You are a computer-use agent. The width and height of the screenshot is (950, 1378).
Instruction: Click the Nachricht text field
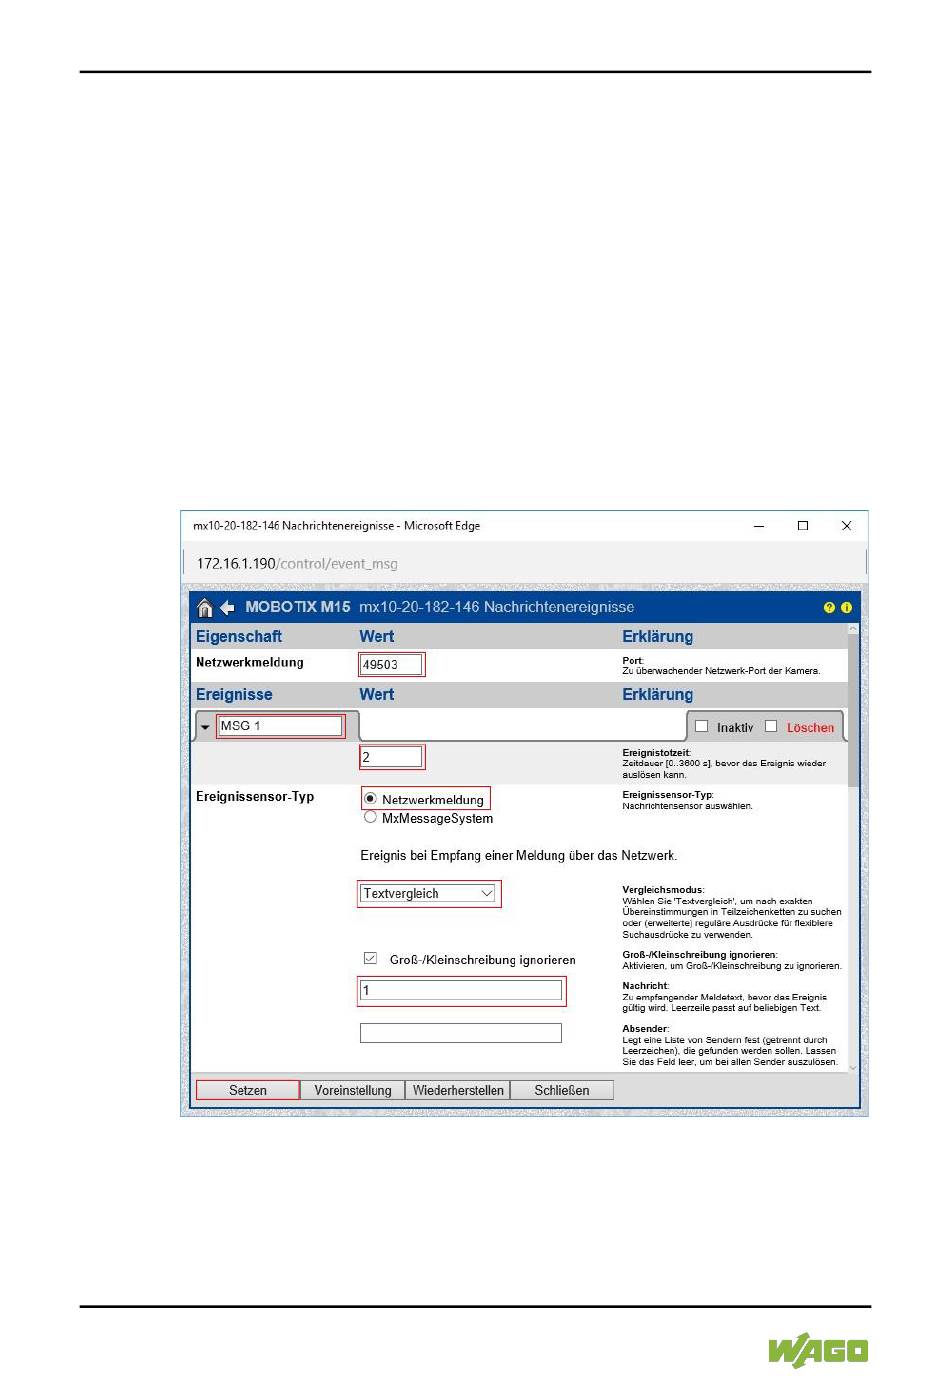coord(461,990)
